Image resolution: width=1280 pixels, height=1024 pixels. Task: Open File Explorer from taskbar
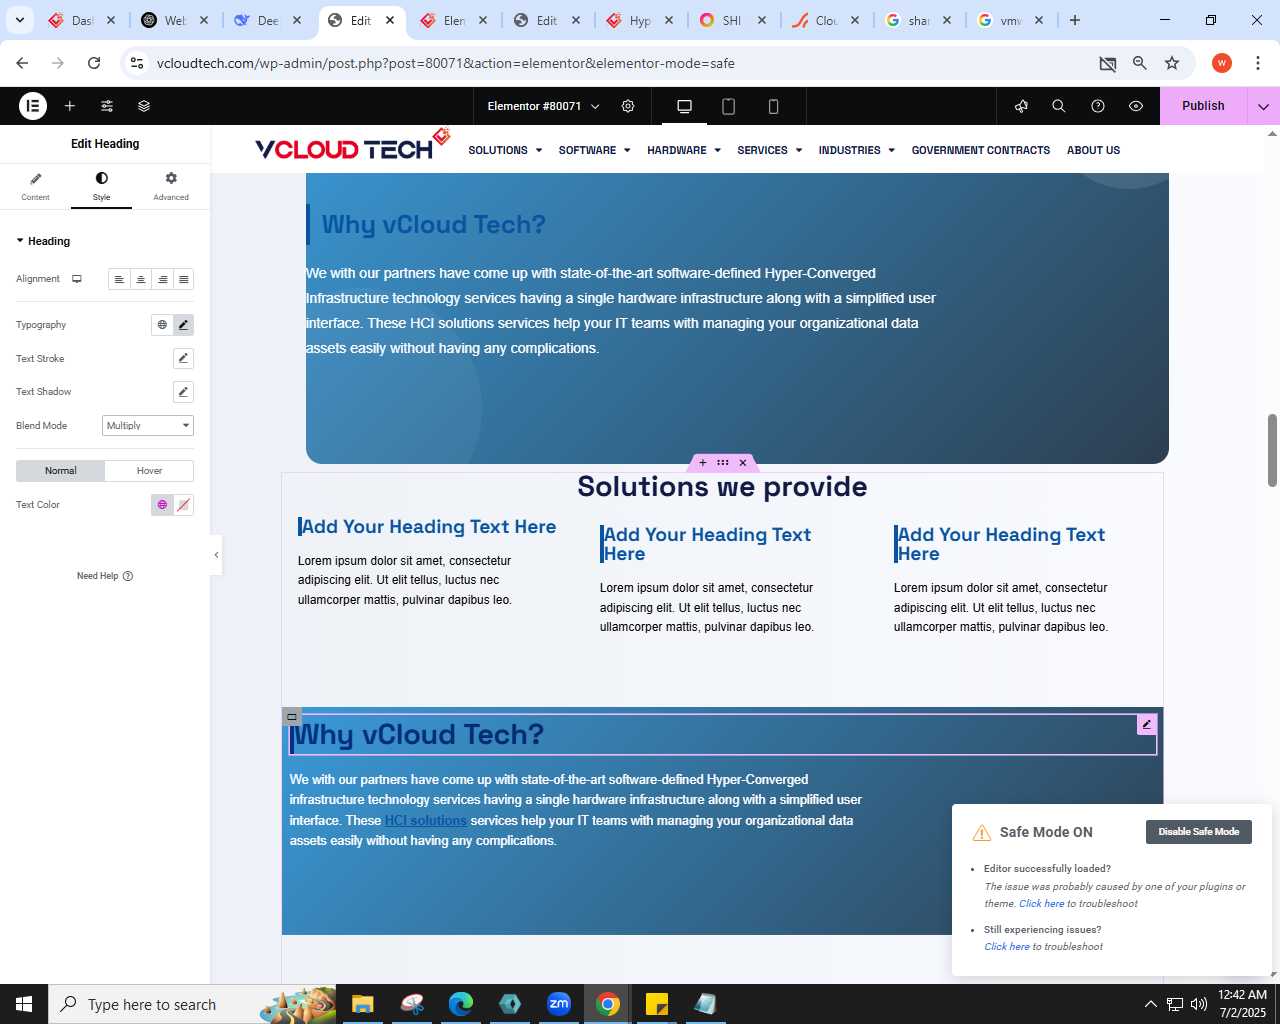pos(363,1004)
